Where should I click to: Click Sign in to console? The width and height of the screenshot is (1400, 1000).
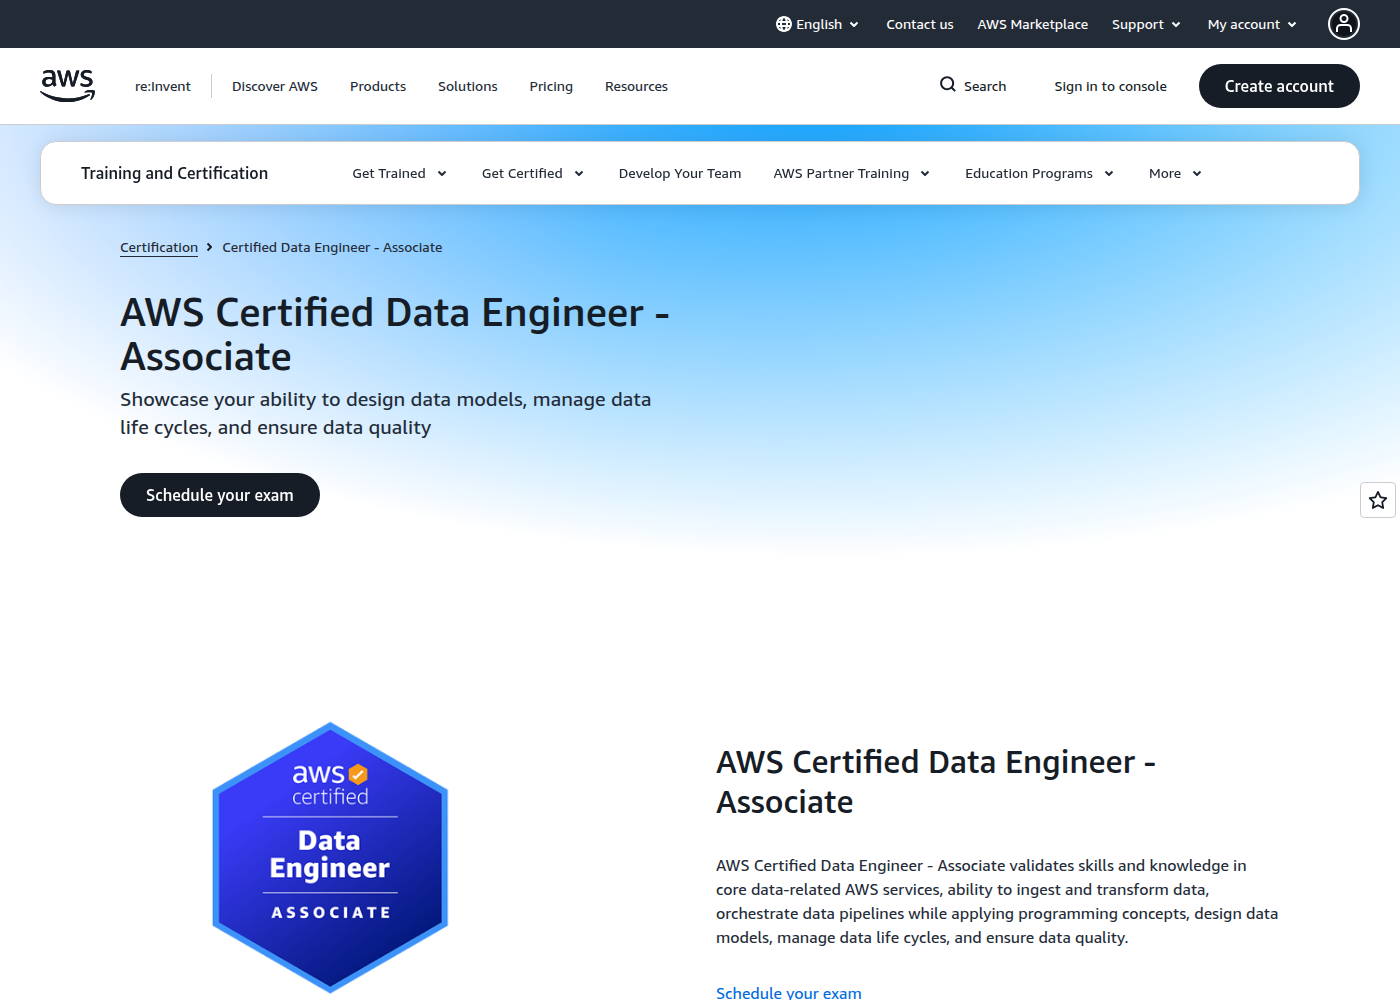pyautogui.click(x=1110, y=86)
